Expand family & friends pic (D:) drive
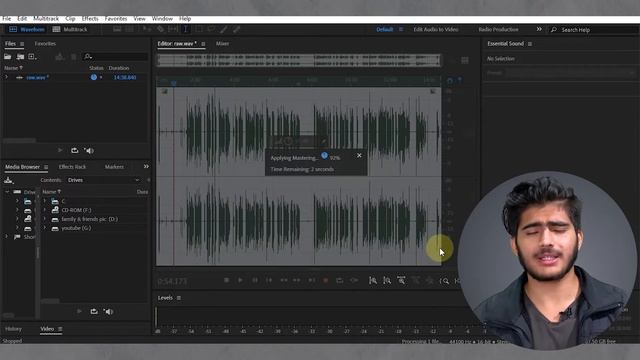Viewport: 640px width, 360px height. coord(45,219)
